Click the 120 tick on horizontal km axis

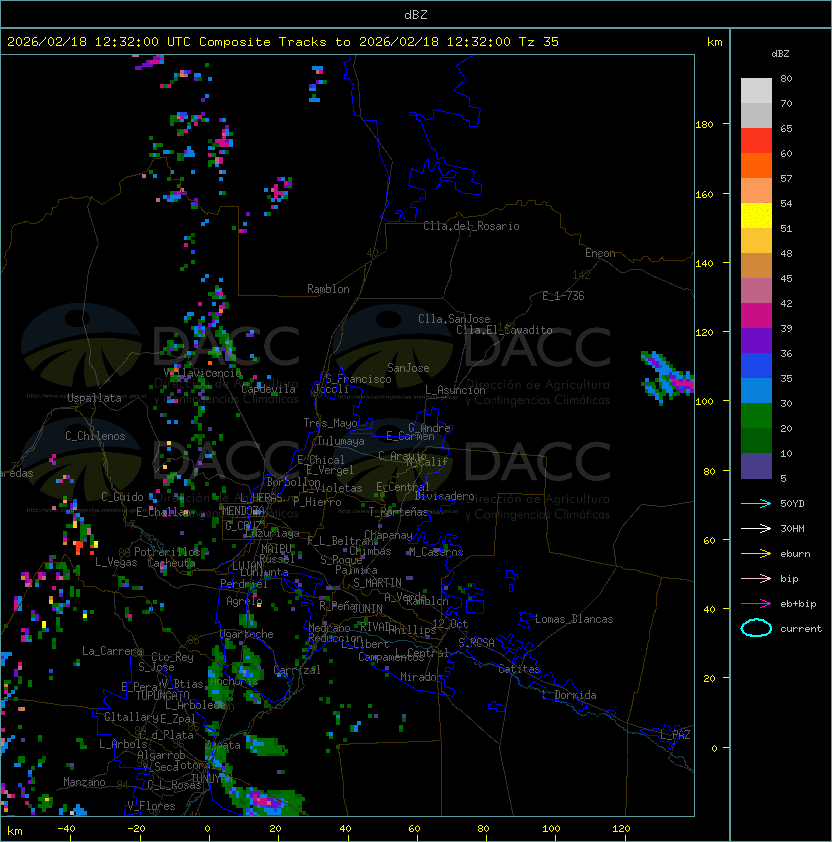tap(620, 829)
